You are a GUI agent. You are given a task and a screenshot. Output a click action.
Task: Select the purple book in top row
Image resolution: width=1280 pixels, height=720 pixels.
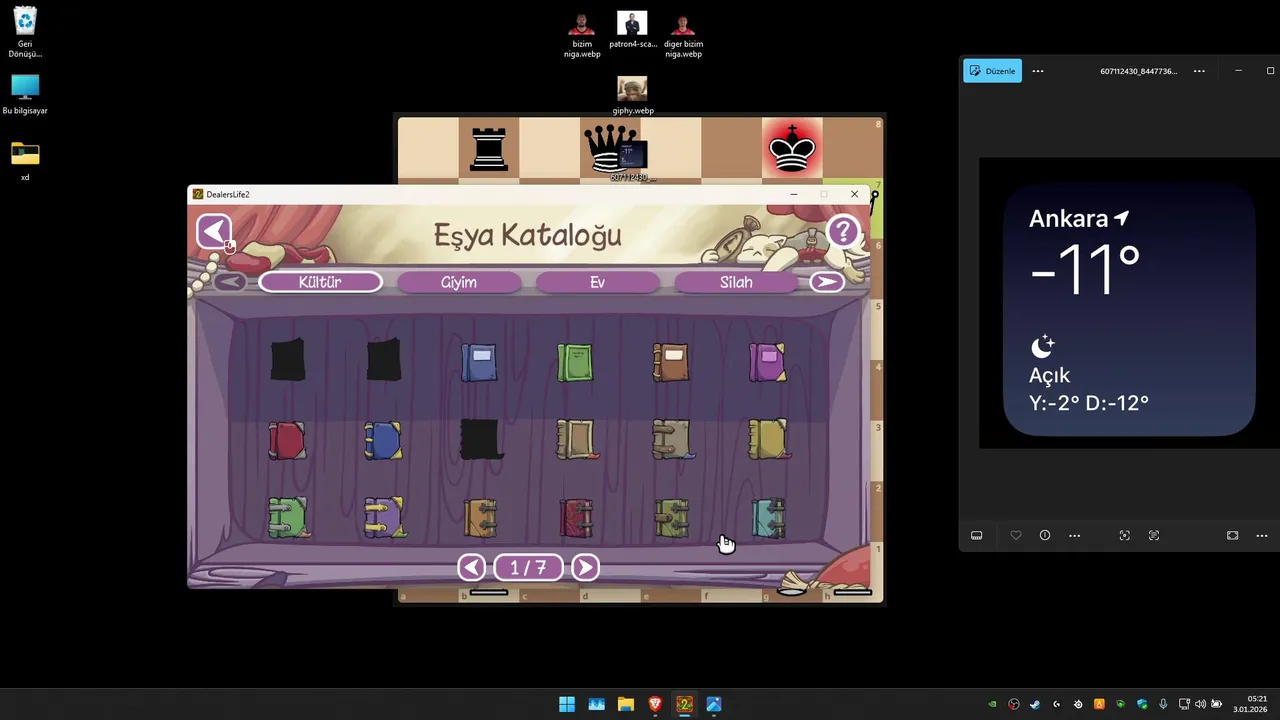tap(767, 362)
